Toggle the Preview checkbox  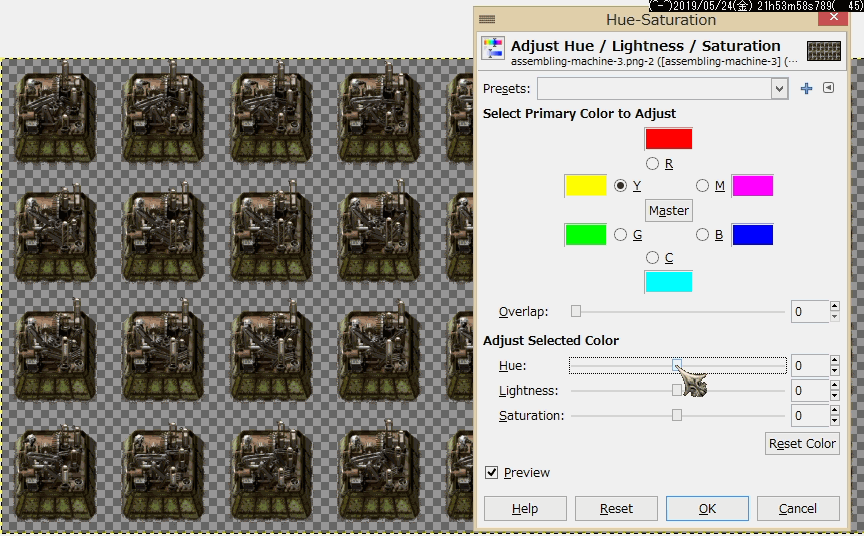tap(492, 473)
